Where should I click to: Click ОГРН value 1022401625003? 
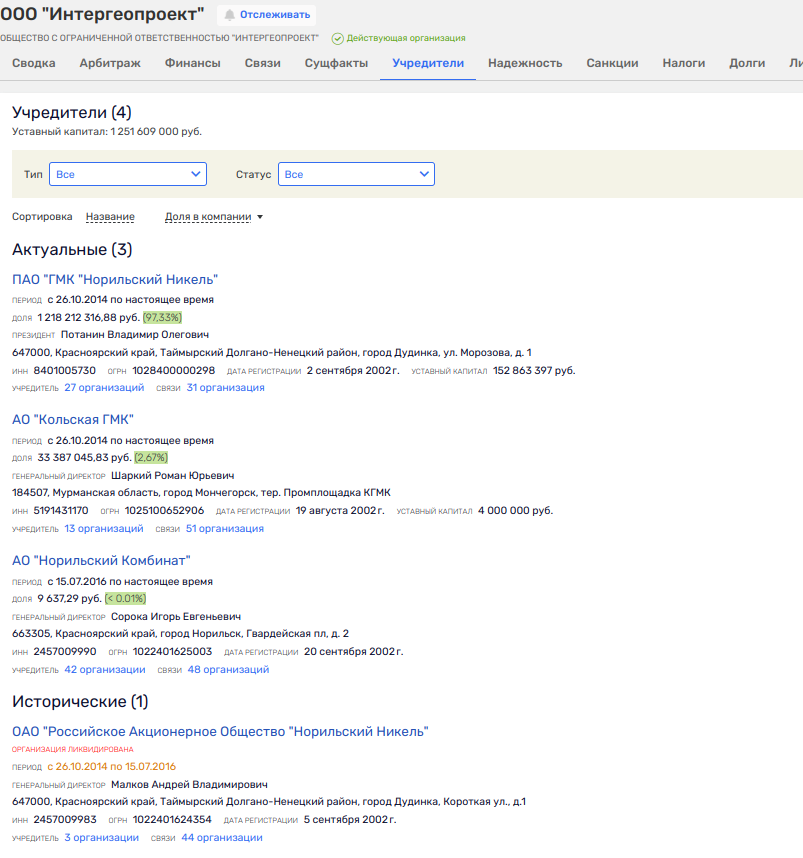(172, 652)
